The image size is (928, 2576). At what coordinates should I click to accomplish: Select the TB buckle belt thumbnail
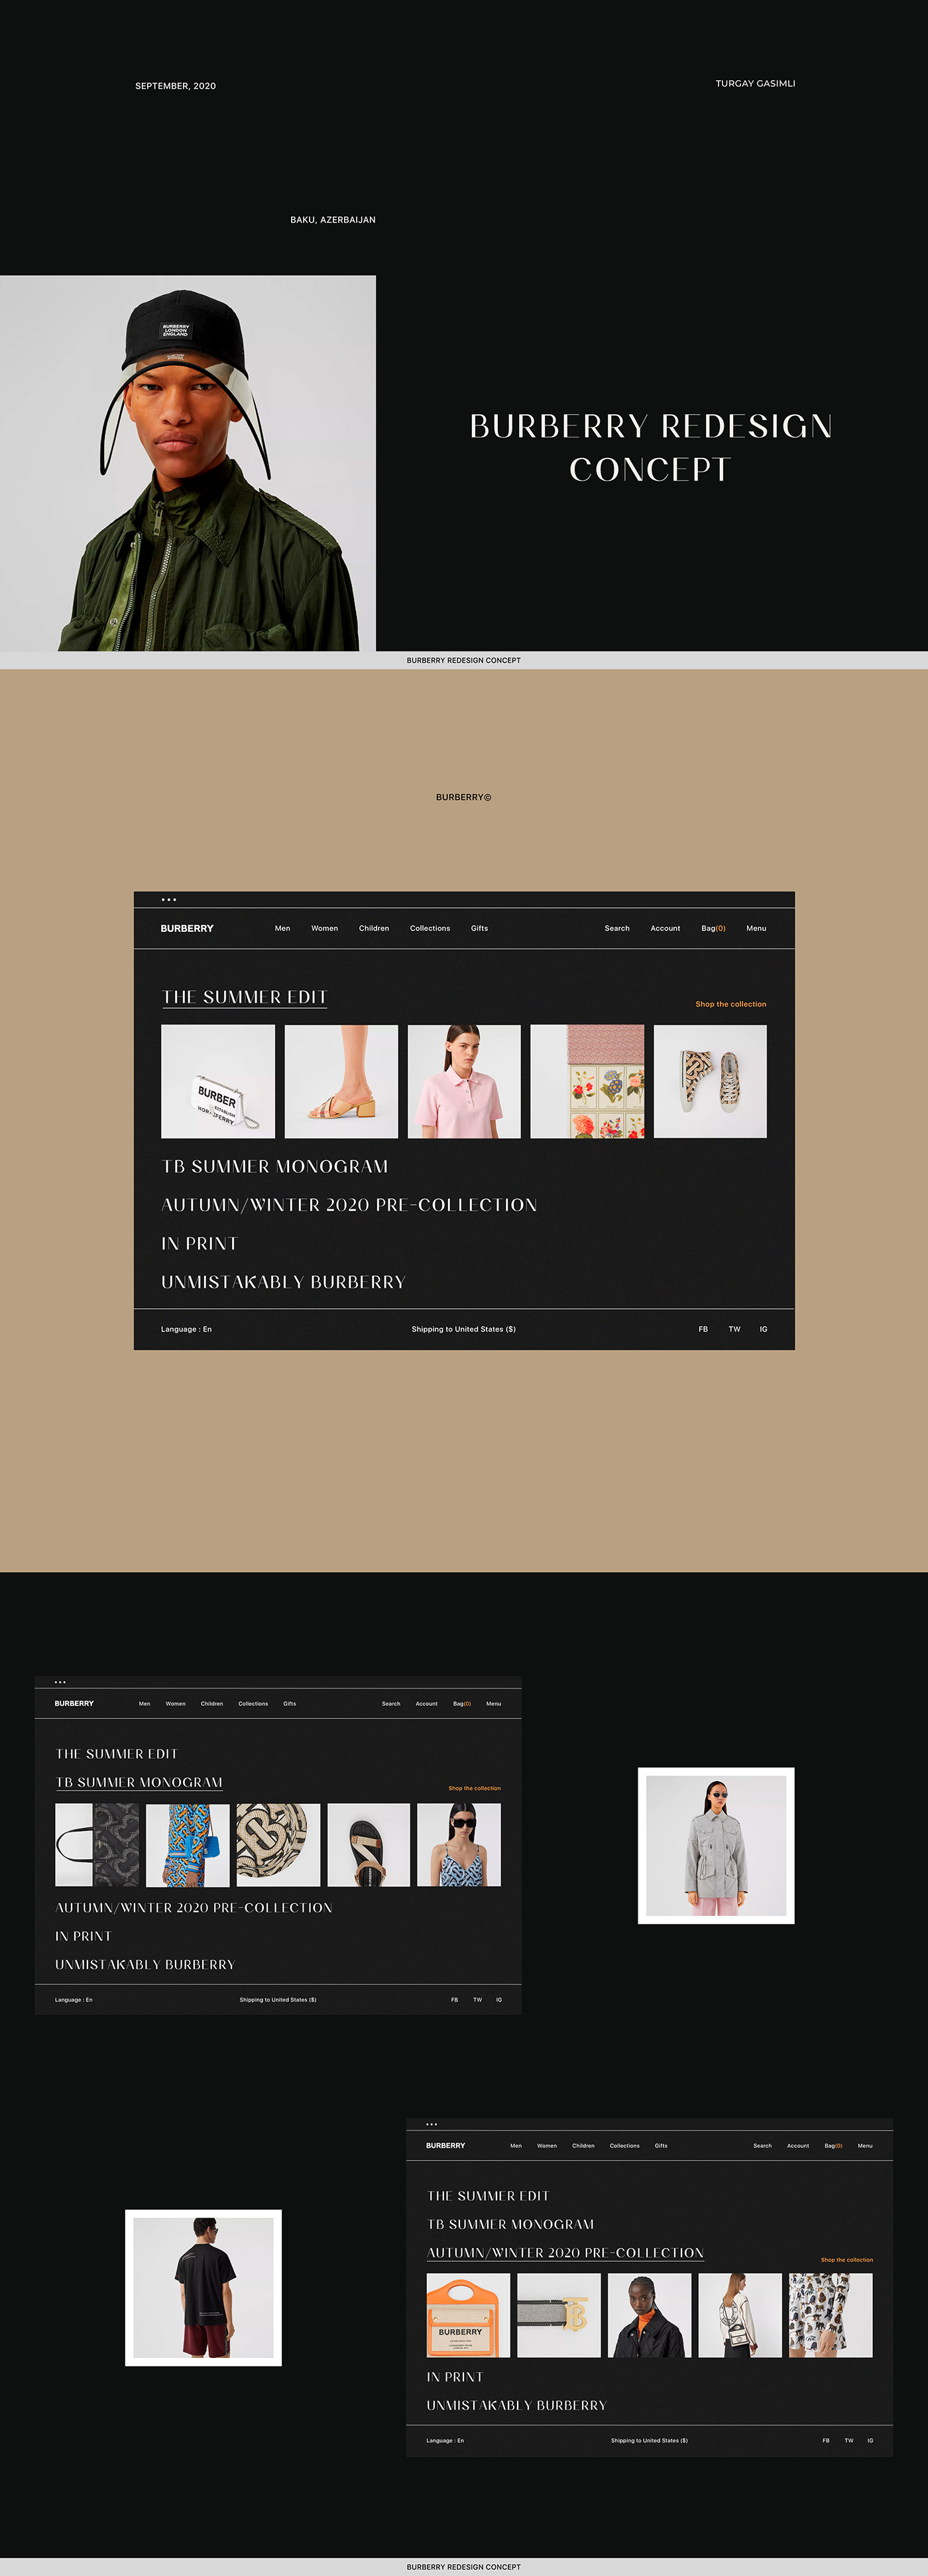[x=559, y=2315]
